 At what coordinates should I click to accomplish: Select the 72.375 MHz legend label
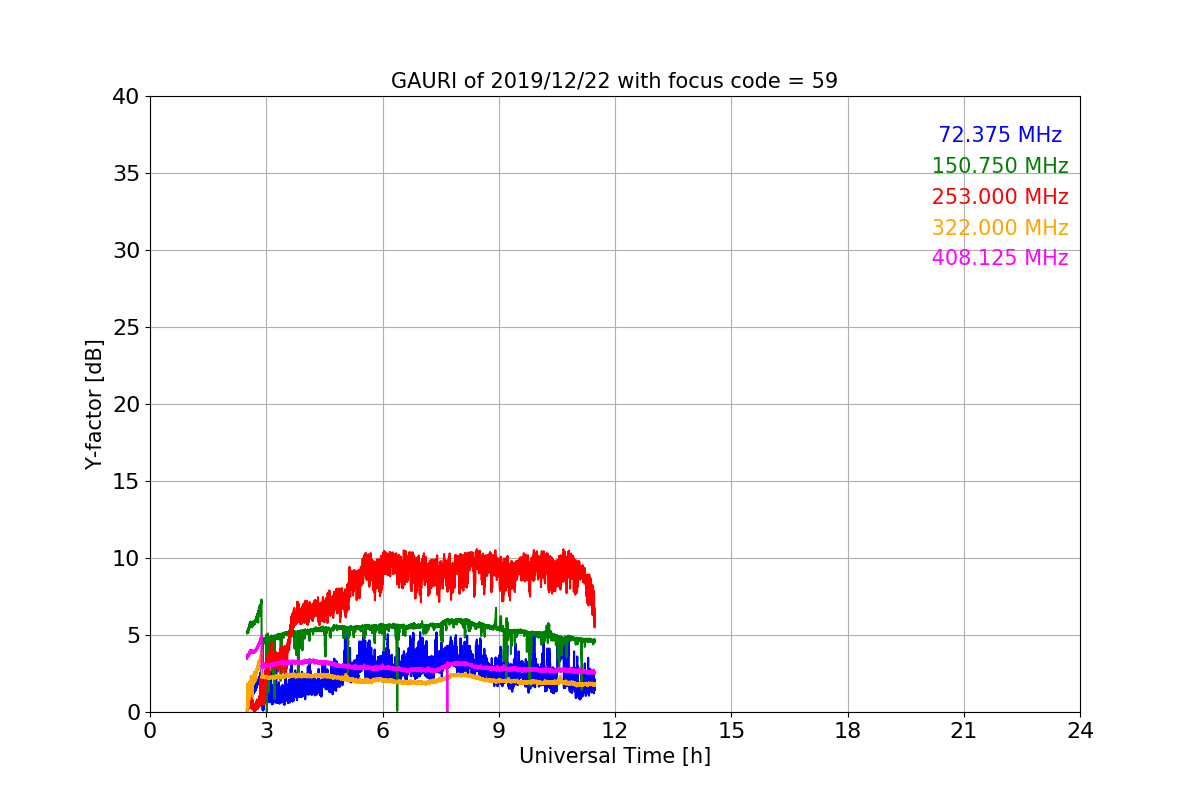coord(1000,135)
